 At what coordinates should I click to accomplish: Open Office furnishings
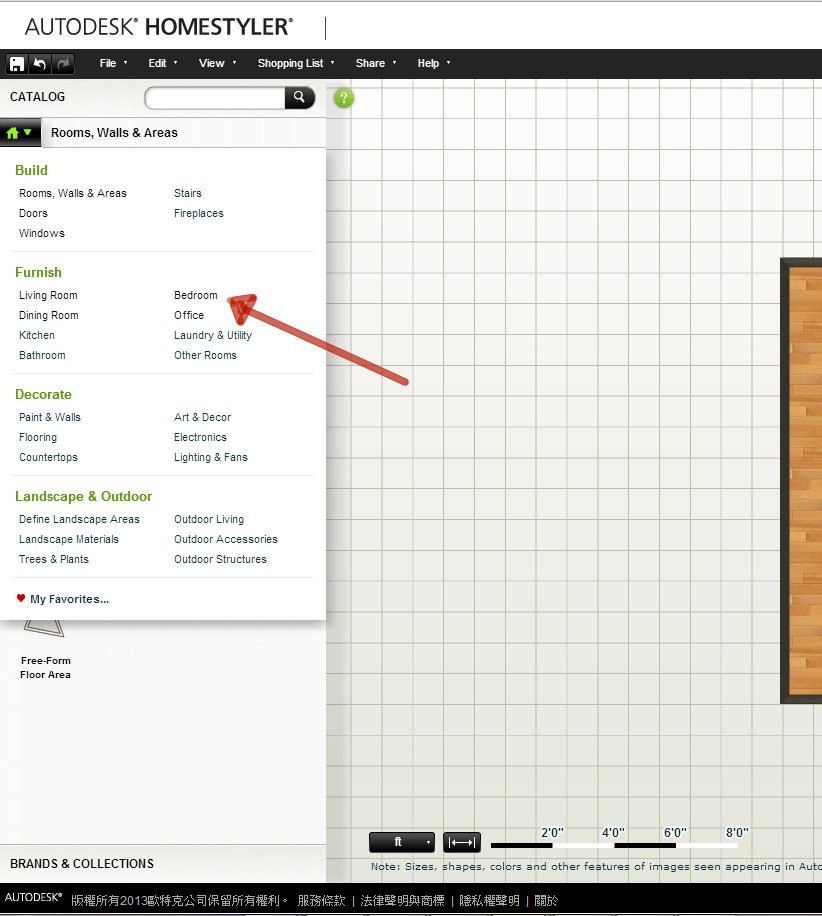[189, 315]
